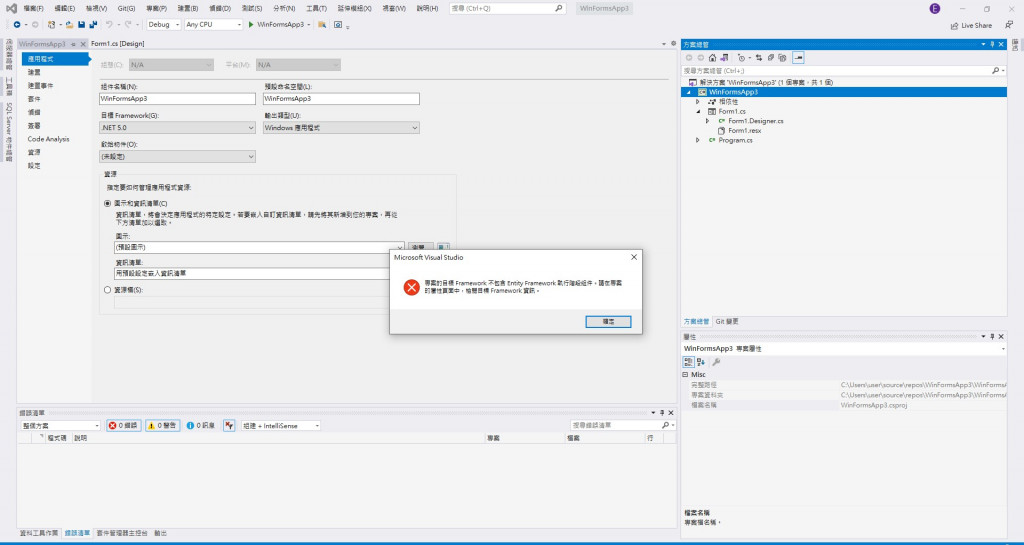The height and width of the screenshot is (545, 1024).
Task: Click the assembly name input field
Action: tap(177, 99)
